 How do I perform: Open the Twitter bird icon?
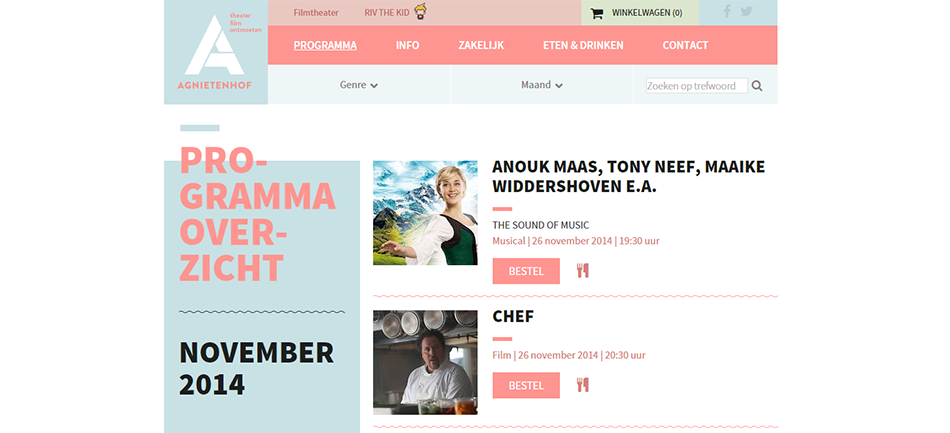(746, 12)
